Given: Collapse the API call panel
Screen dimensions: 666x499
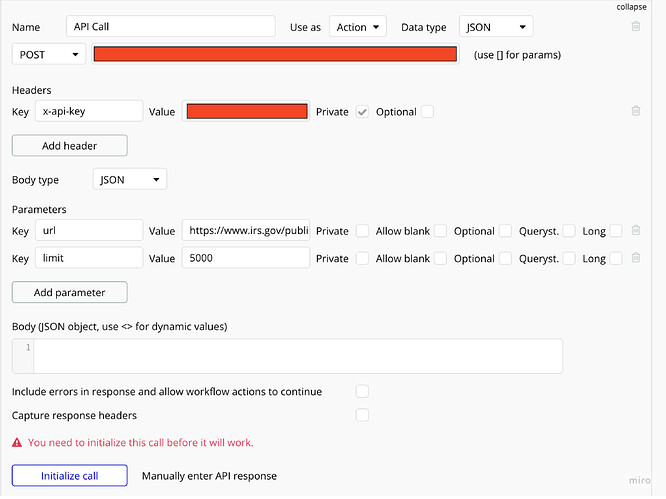Looking at the screenshot, I should click(x=631, y=6).
